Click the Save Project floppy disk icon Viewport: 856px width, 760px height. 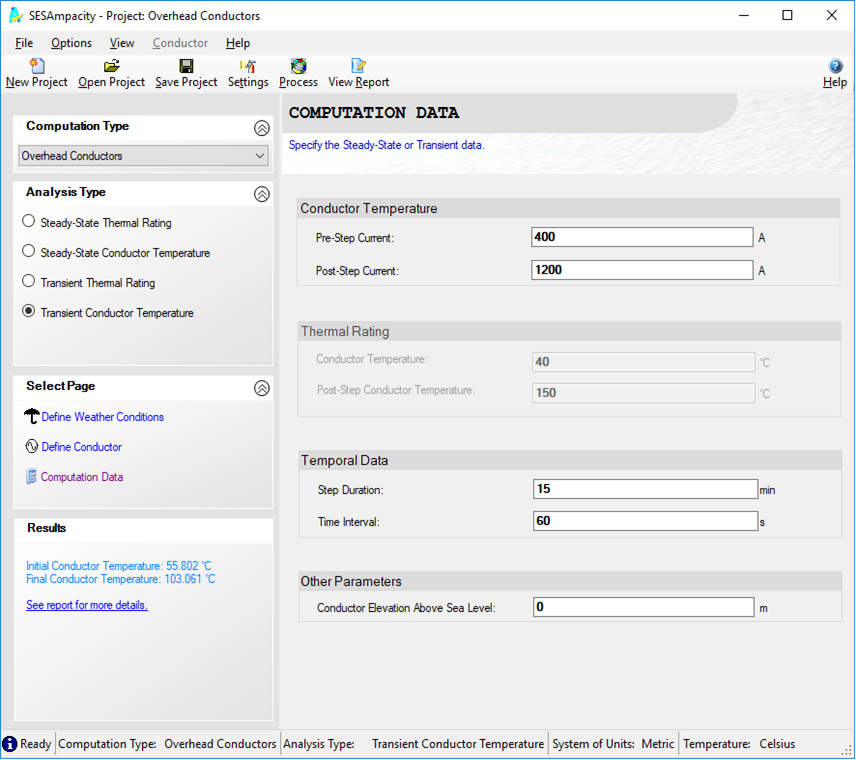click(186, 66)
